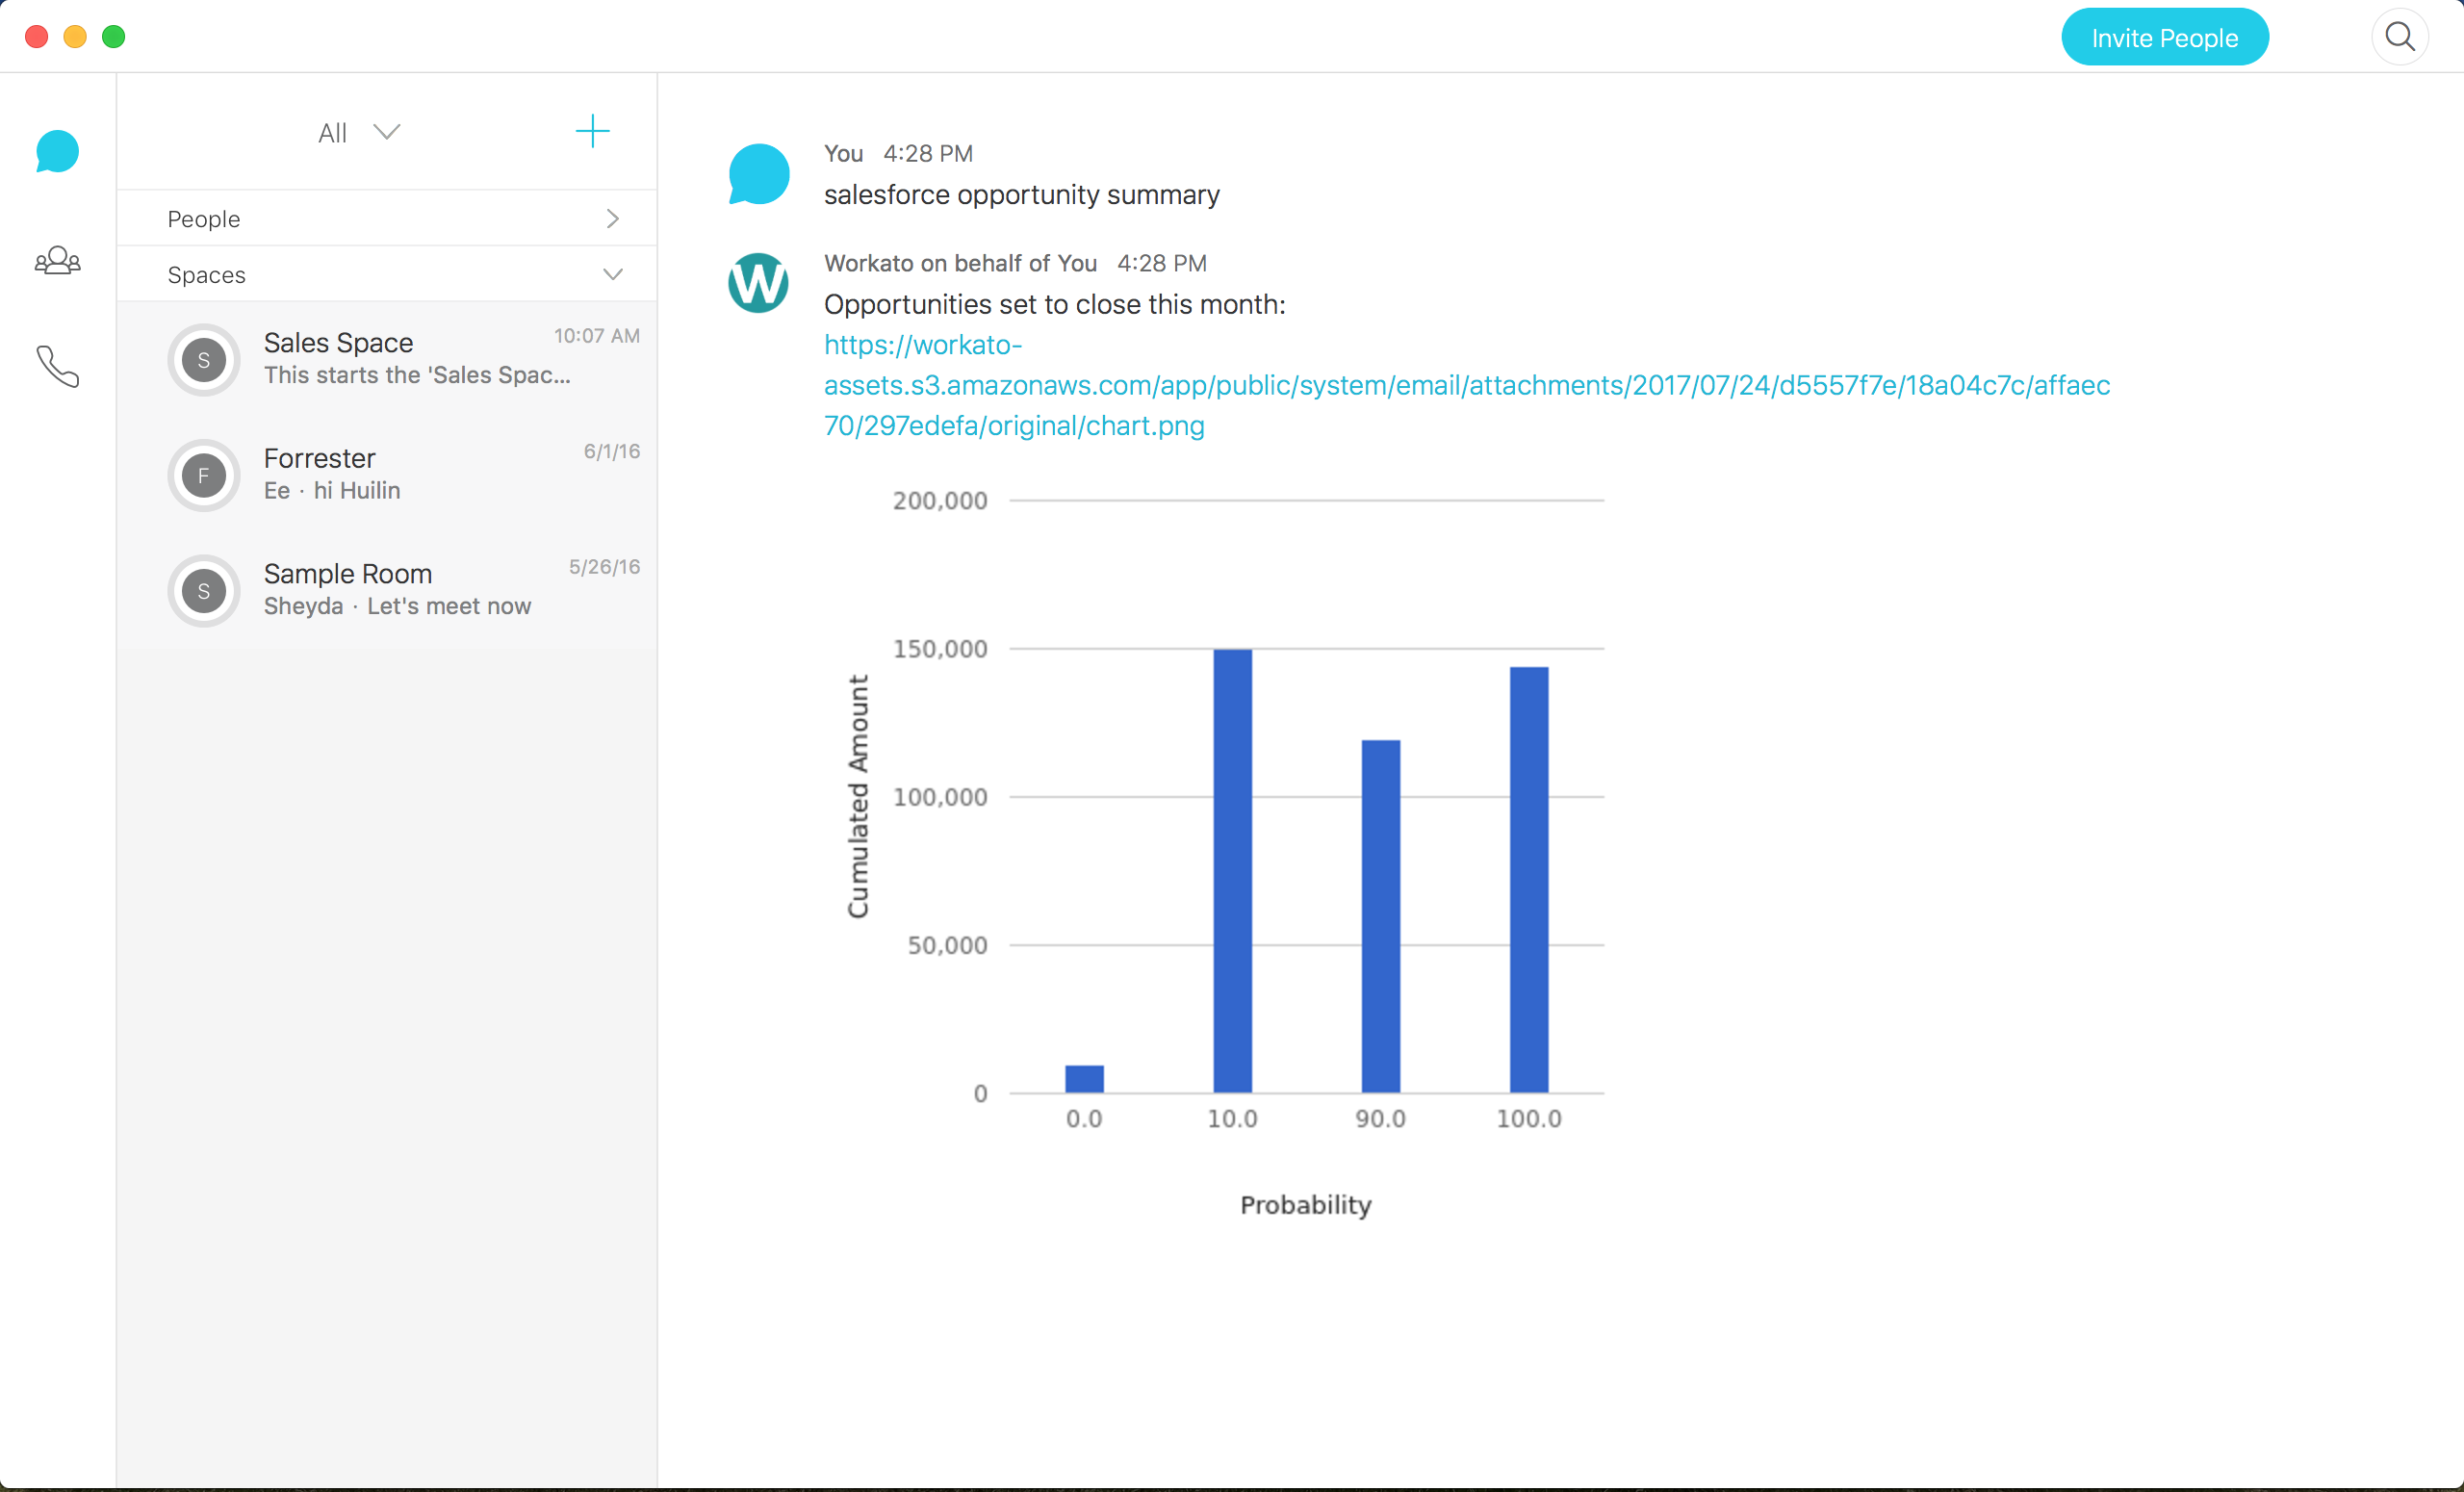Screen dimensions: 2464x1492
Task: Open the teams people group icon
Action: pos(57,261)
